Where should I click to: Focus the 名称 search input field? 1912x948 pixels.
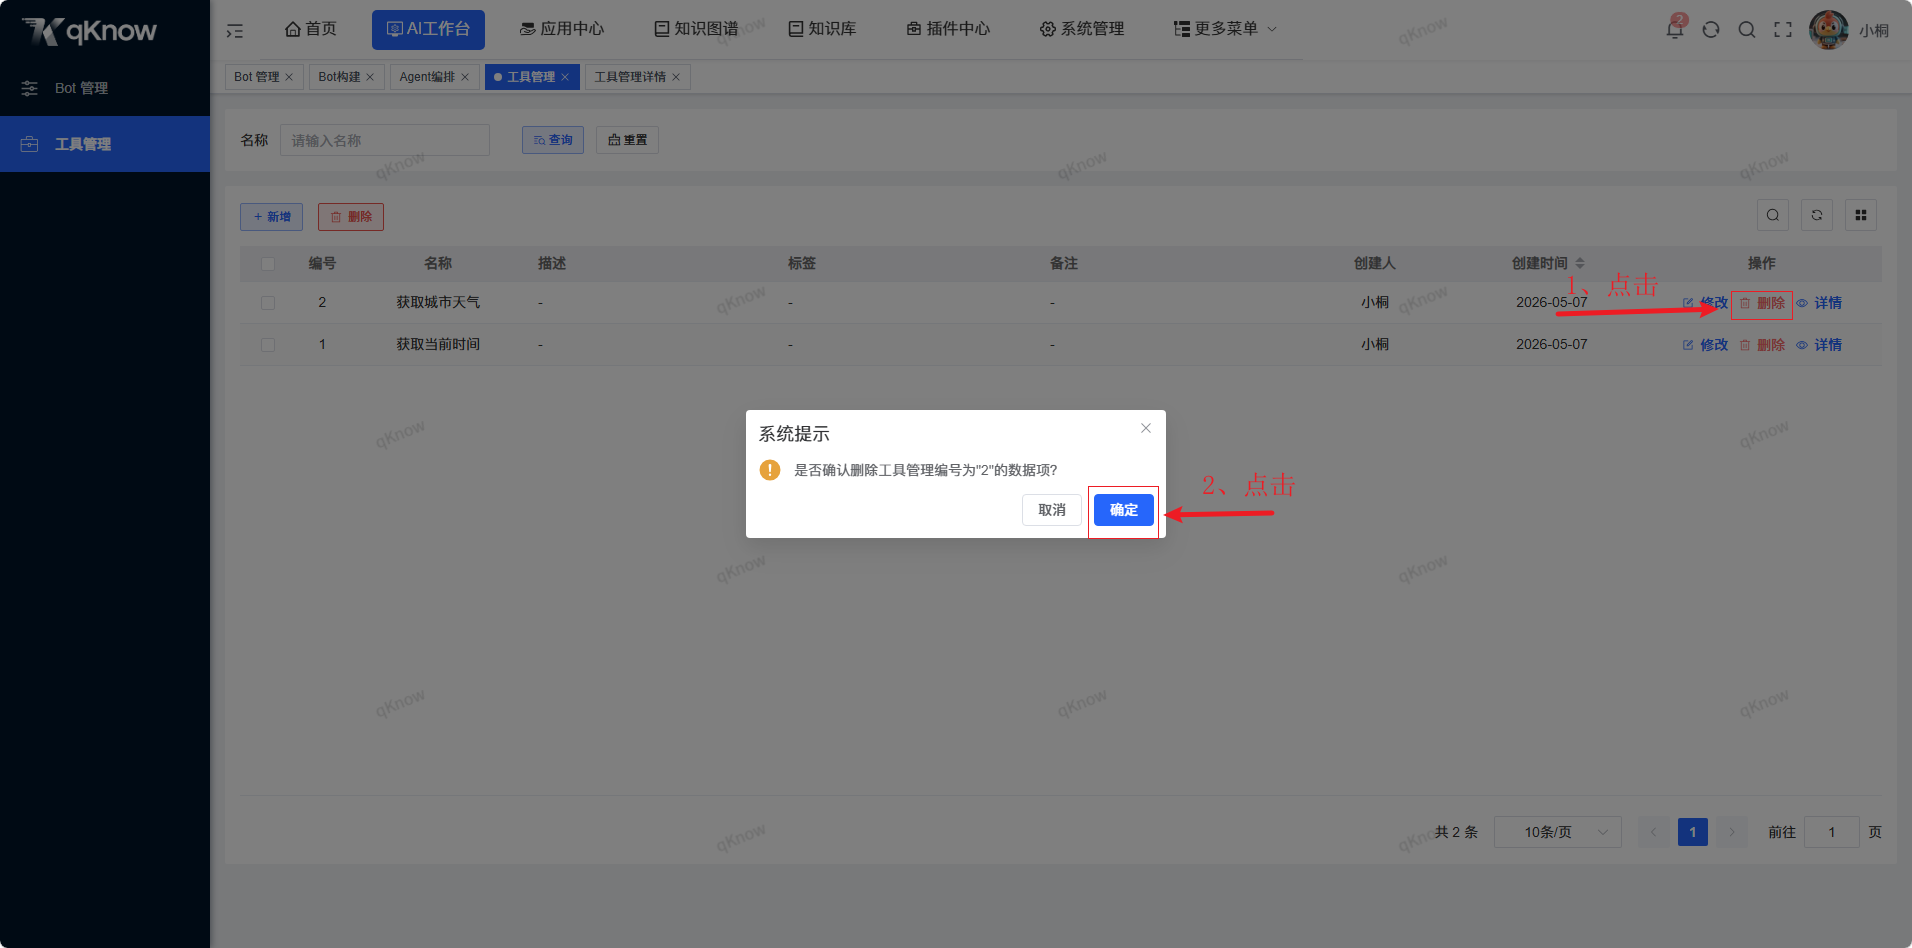click(x=385, y=140)
